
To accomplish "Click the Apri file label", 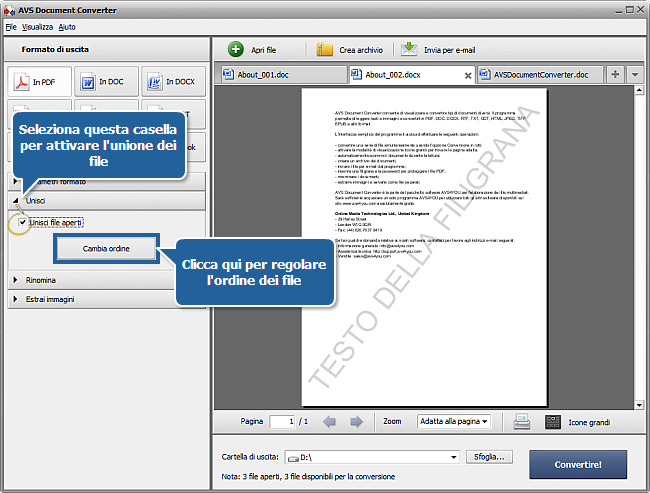I will pyautogui.click(x=263, y=50).
